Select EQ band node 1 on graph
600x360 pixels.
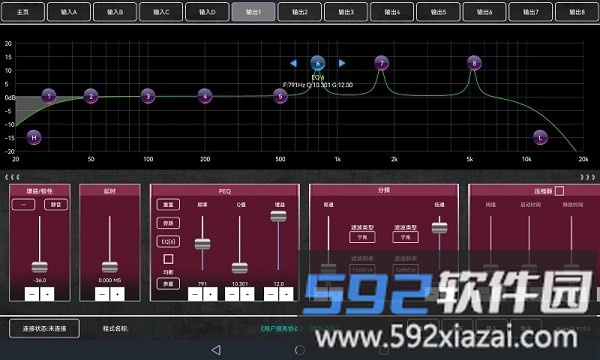pyautogui.click(x=49, y=96)
